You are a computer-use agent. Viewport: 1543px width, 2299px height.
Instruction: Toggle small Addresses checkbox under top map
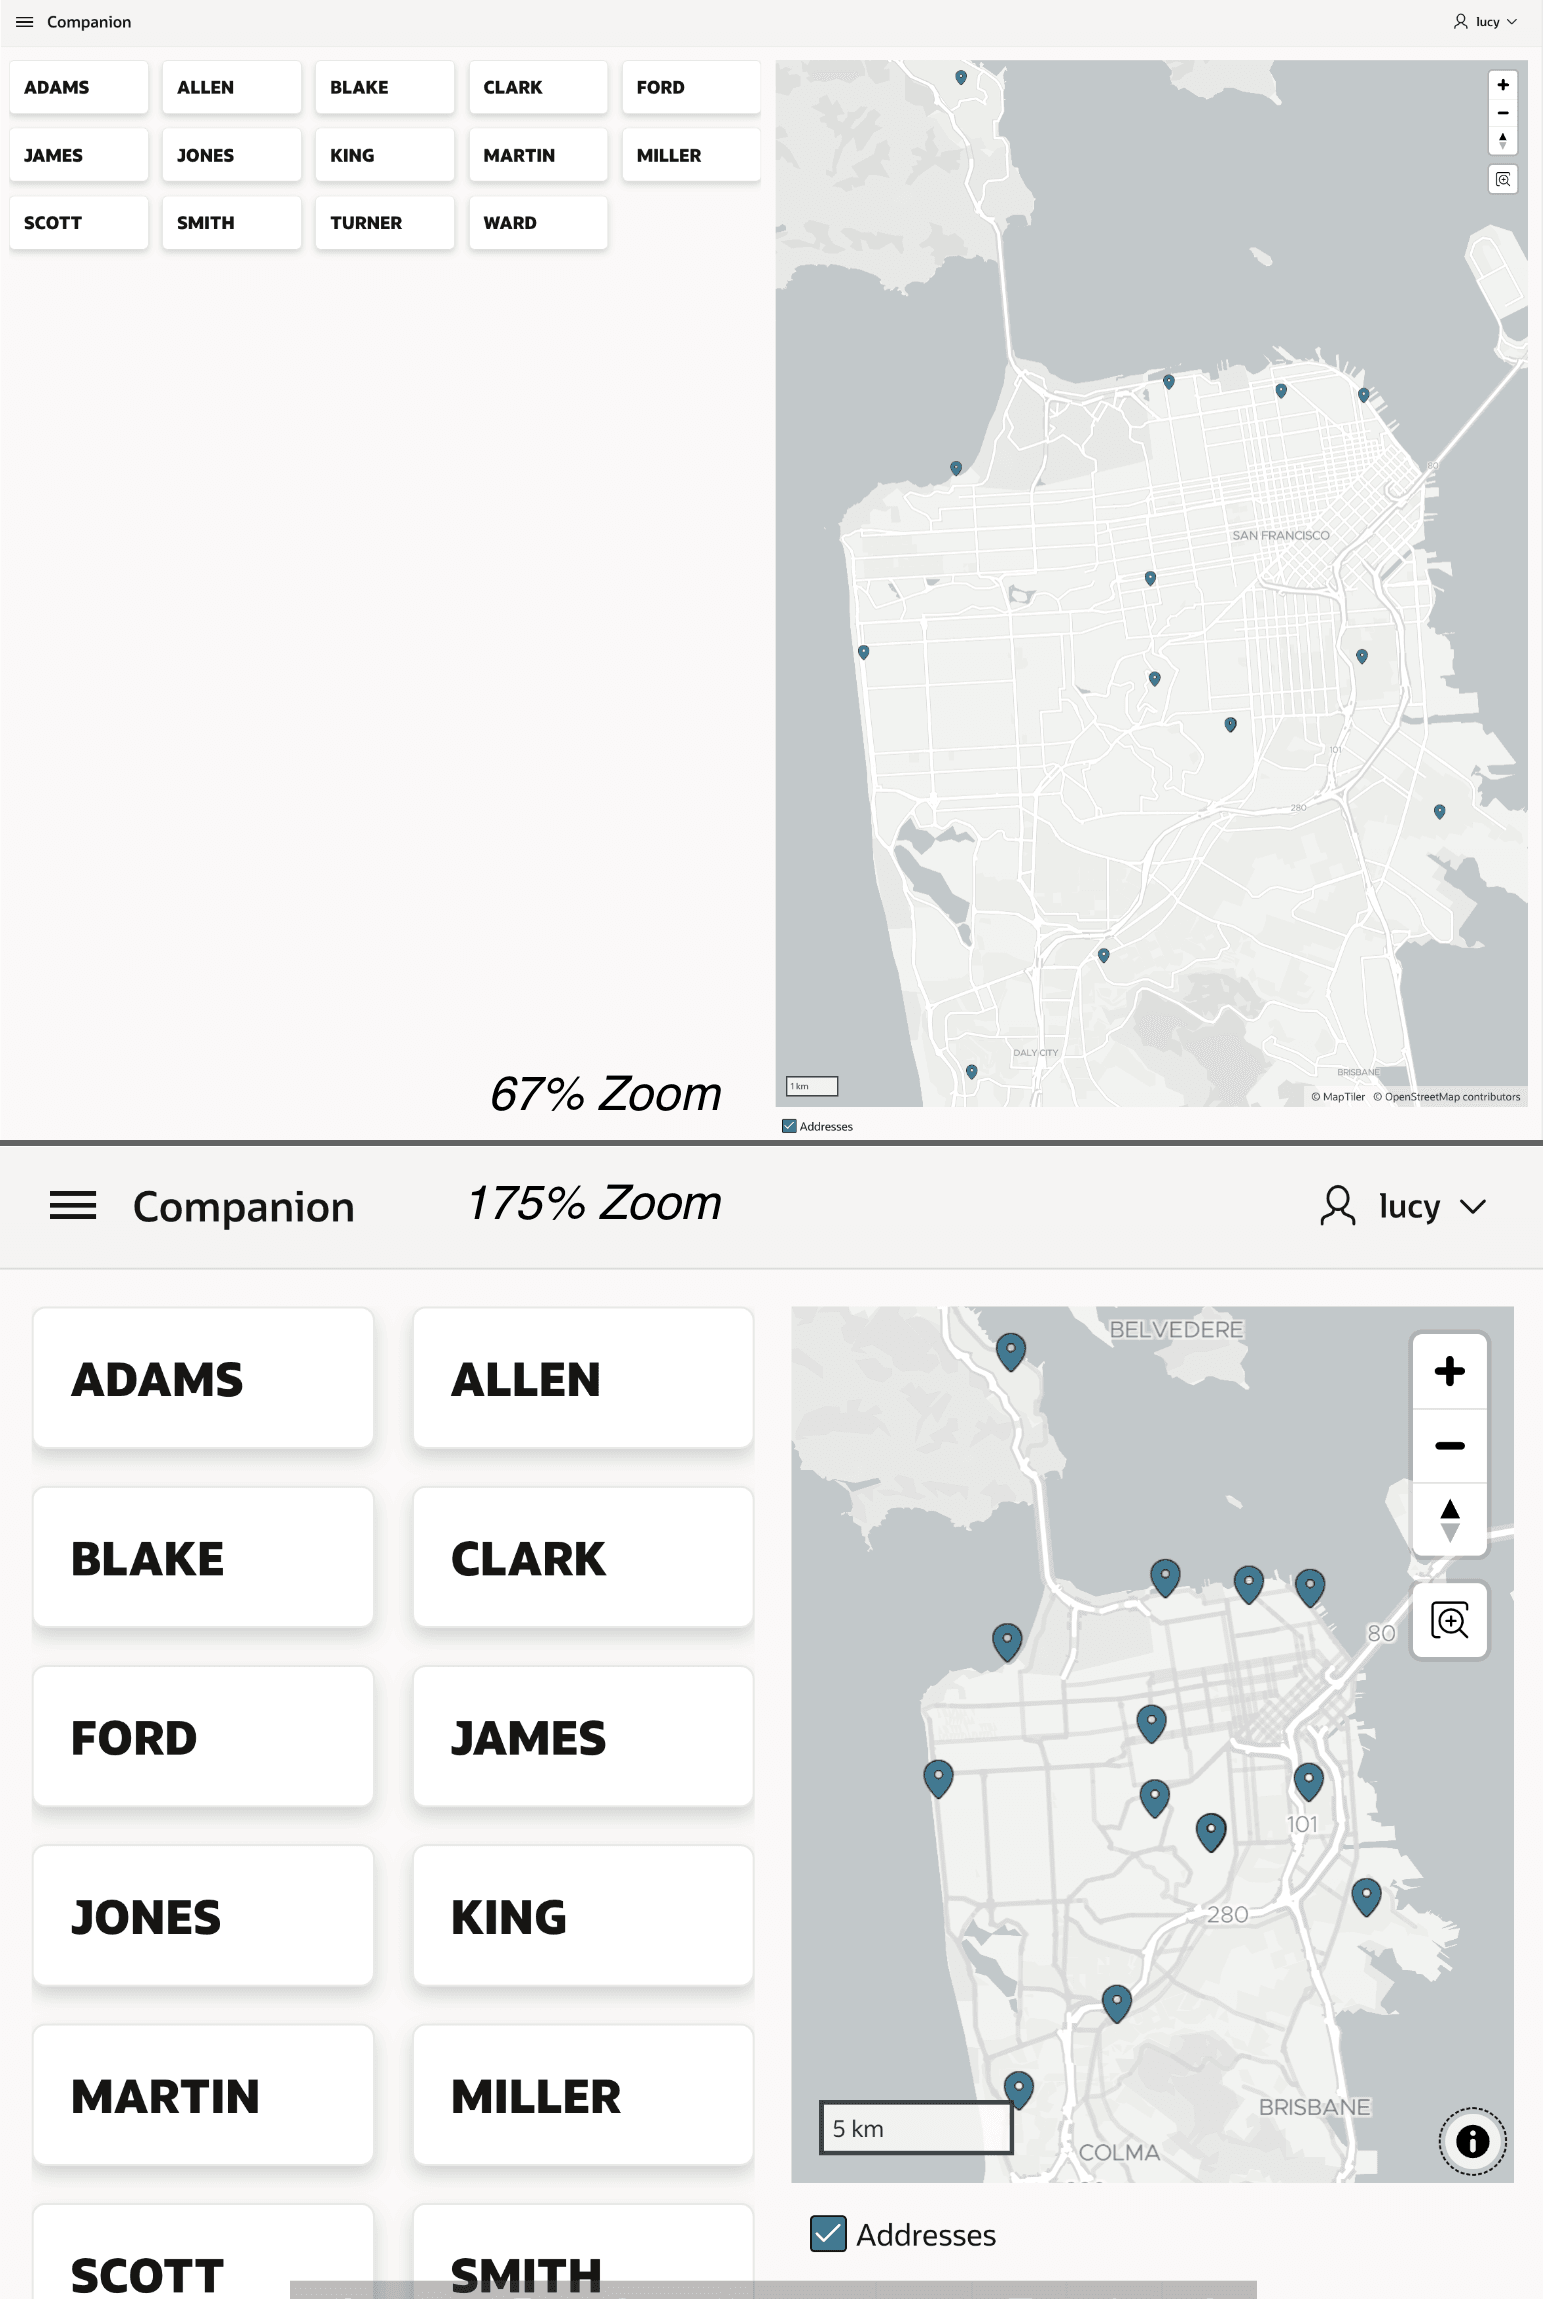click(789, 1126)
